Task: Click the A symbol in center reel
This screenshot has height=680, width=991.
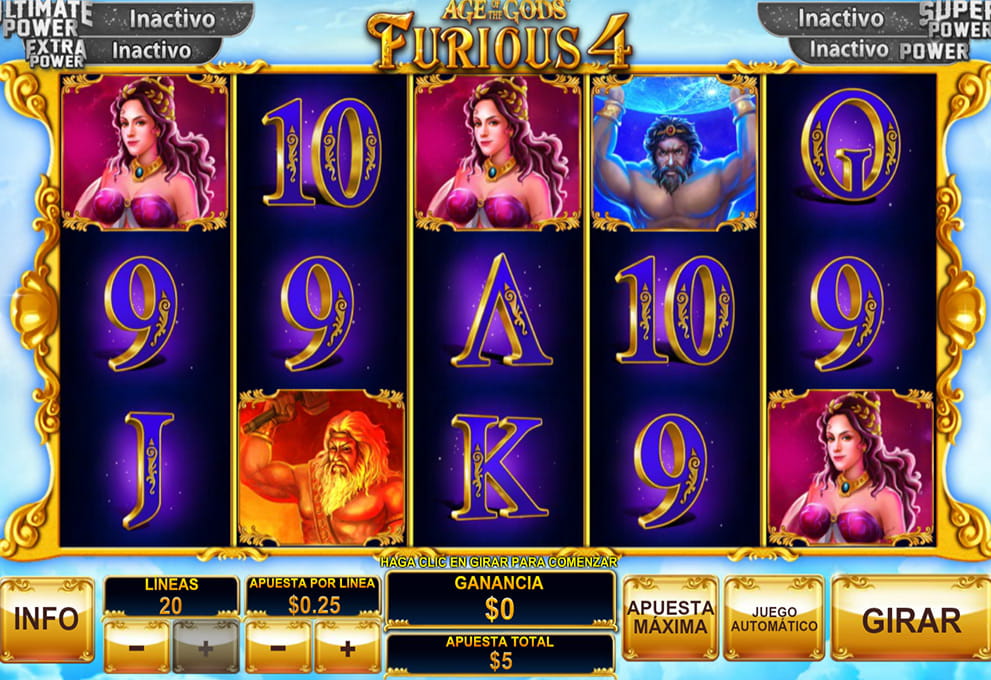Action: coord(501,310)
